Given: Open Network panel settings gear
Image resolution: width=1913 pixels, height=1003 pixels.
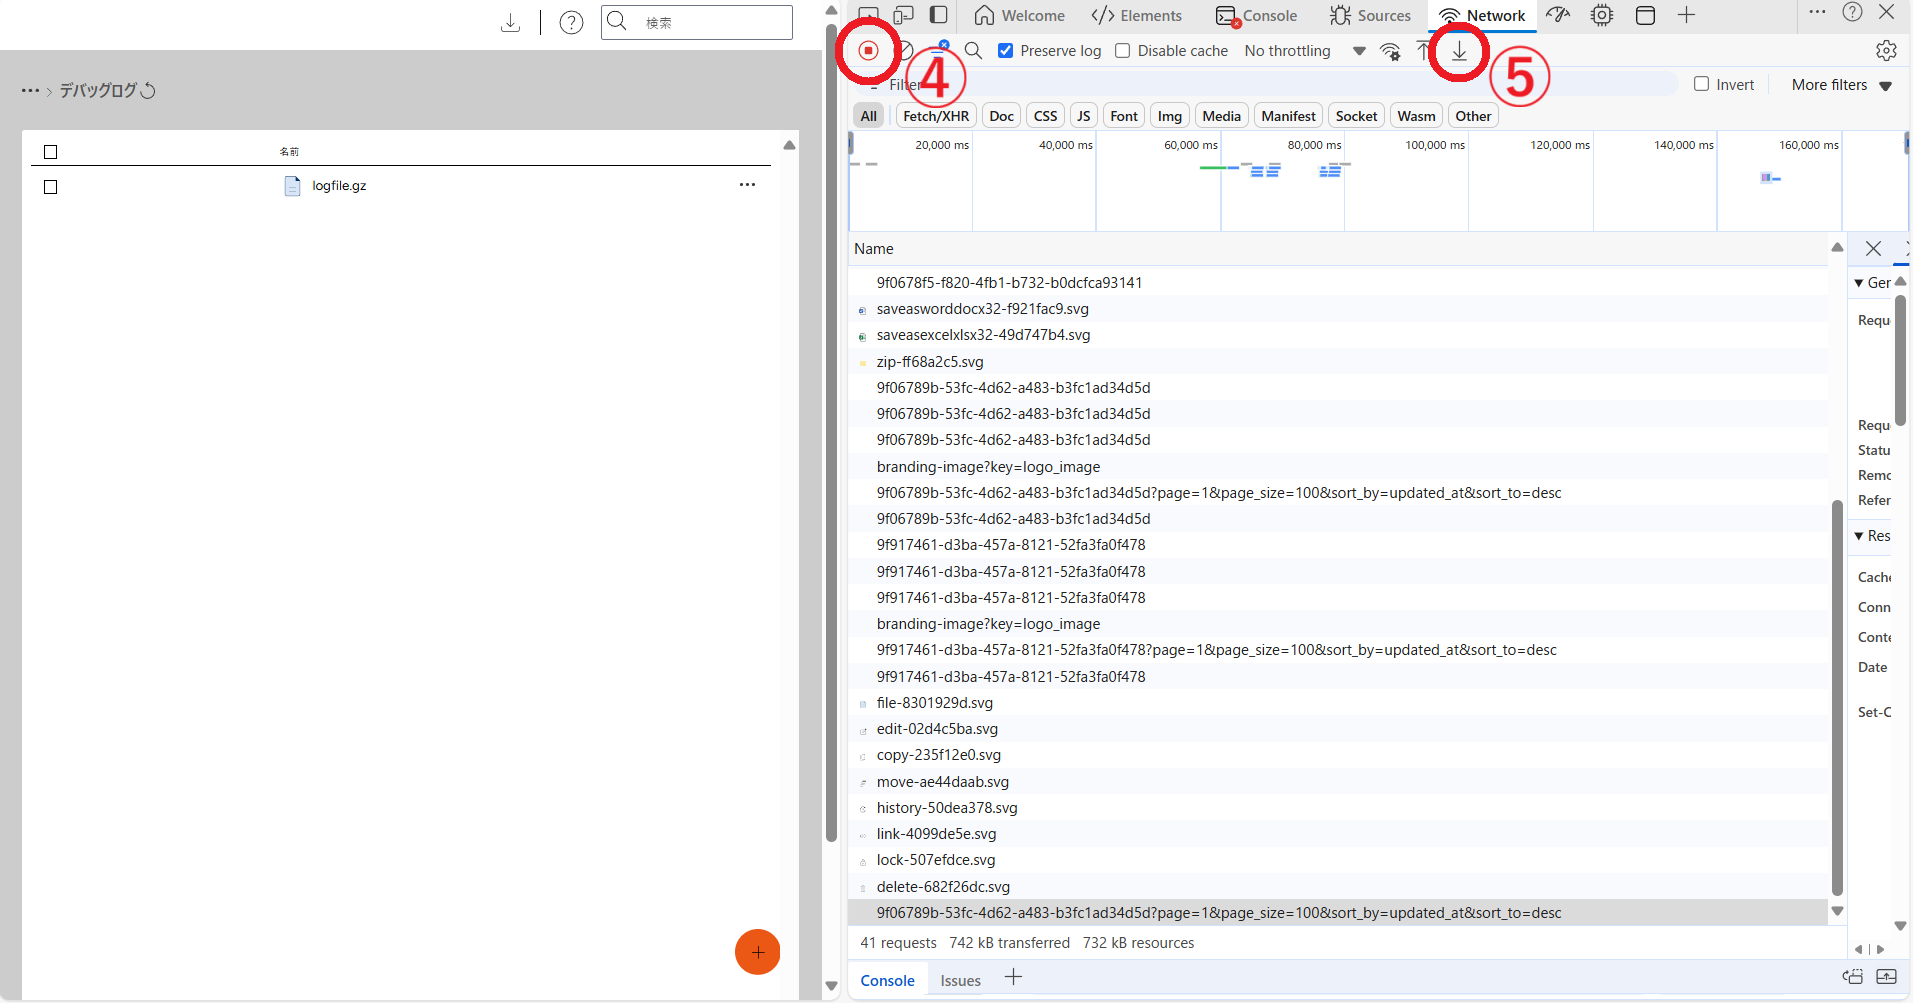Looking at the screenshot, I should pos(1886,51).
